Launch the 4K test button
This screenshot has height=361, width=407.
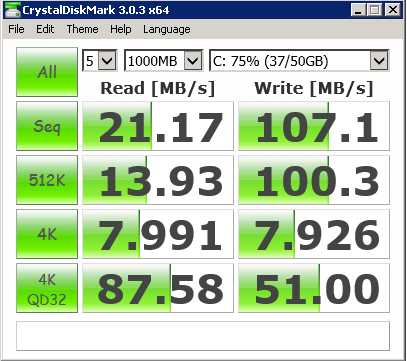[x=47, y=234]
